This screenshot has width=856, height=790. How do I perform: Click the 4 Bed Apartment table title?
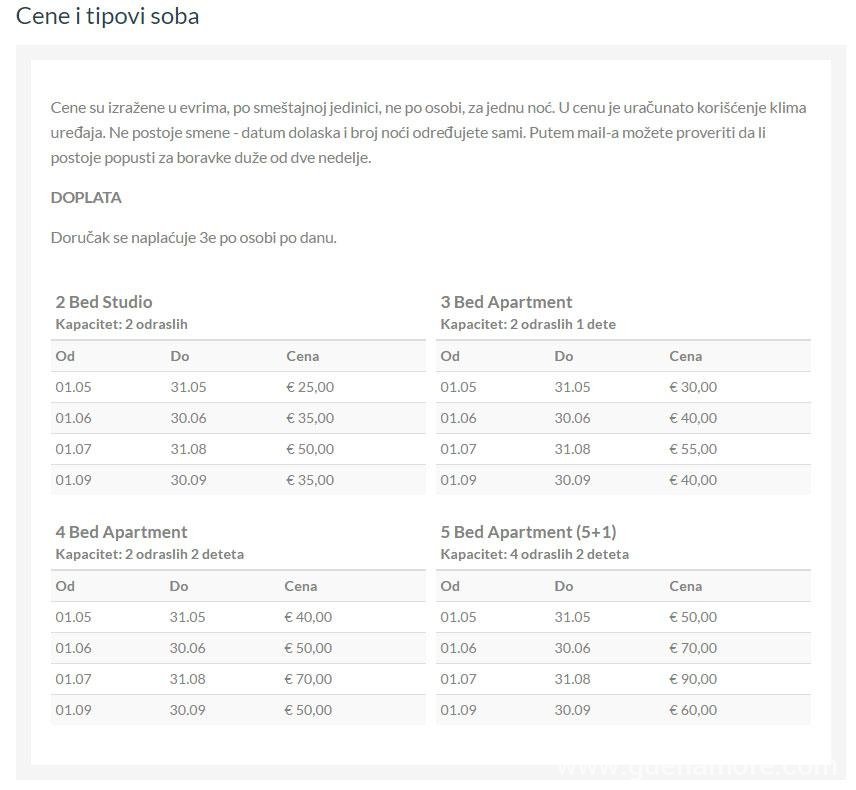(121, 532)
